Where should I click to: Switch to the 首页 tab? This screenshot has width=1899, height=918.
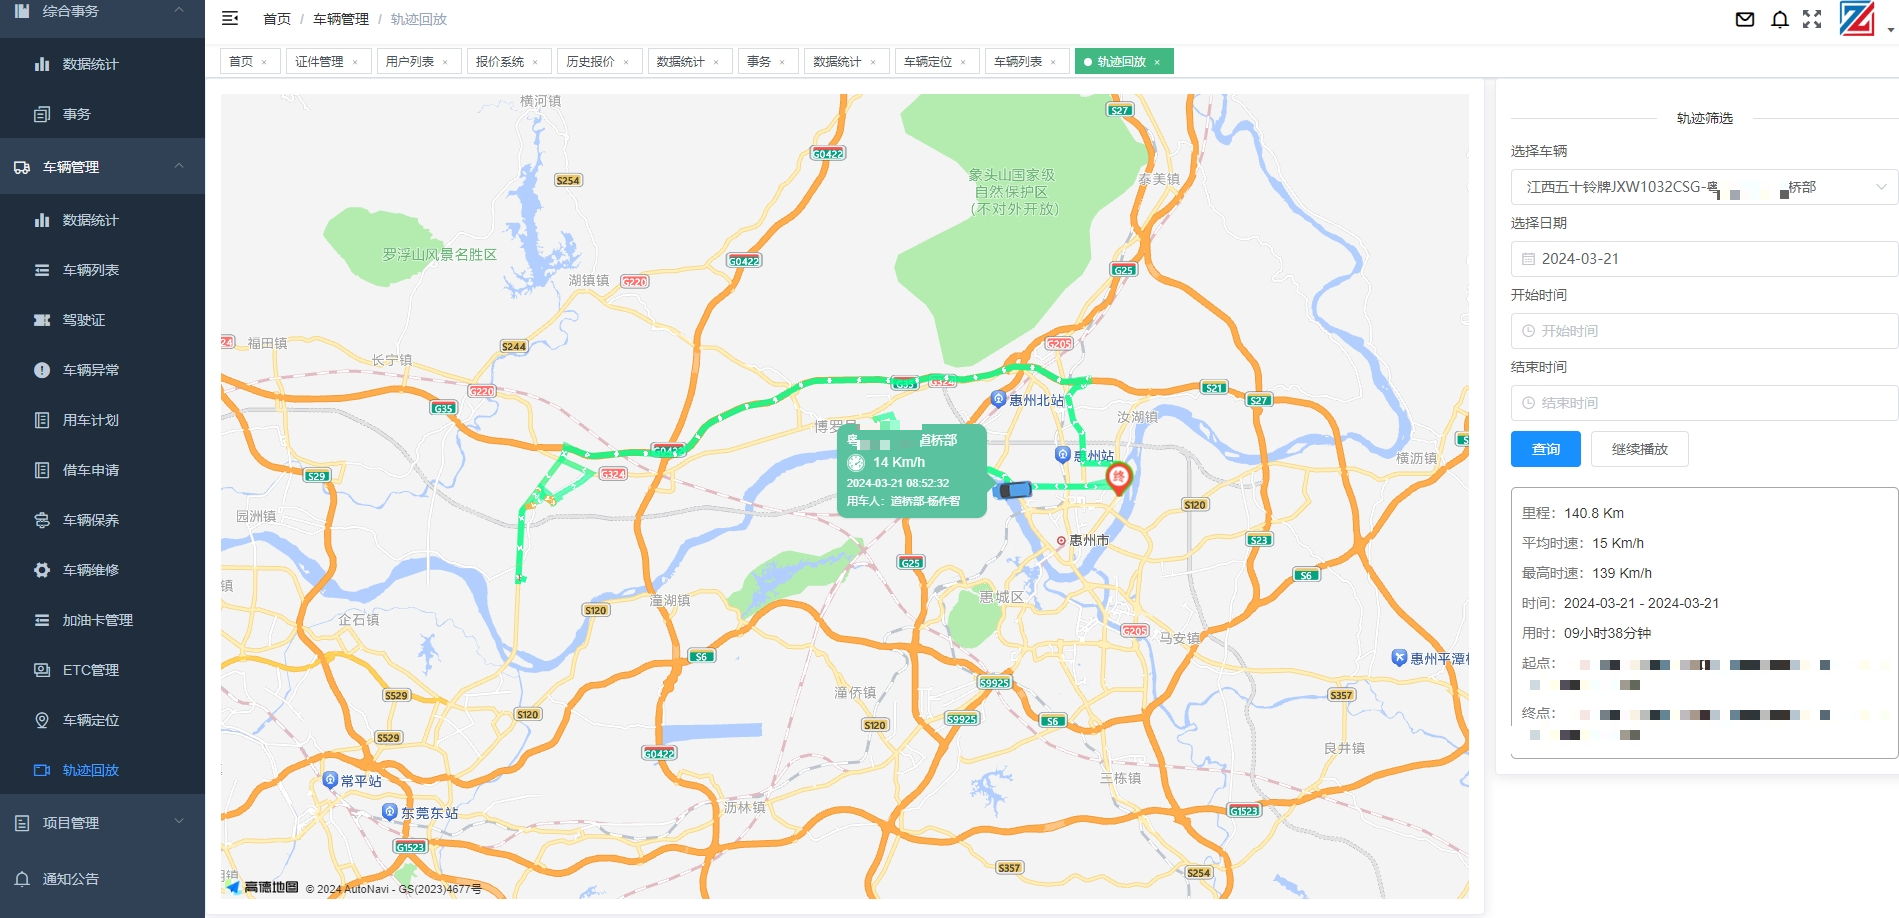pos(241,62)
